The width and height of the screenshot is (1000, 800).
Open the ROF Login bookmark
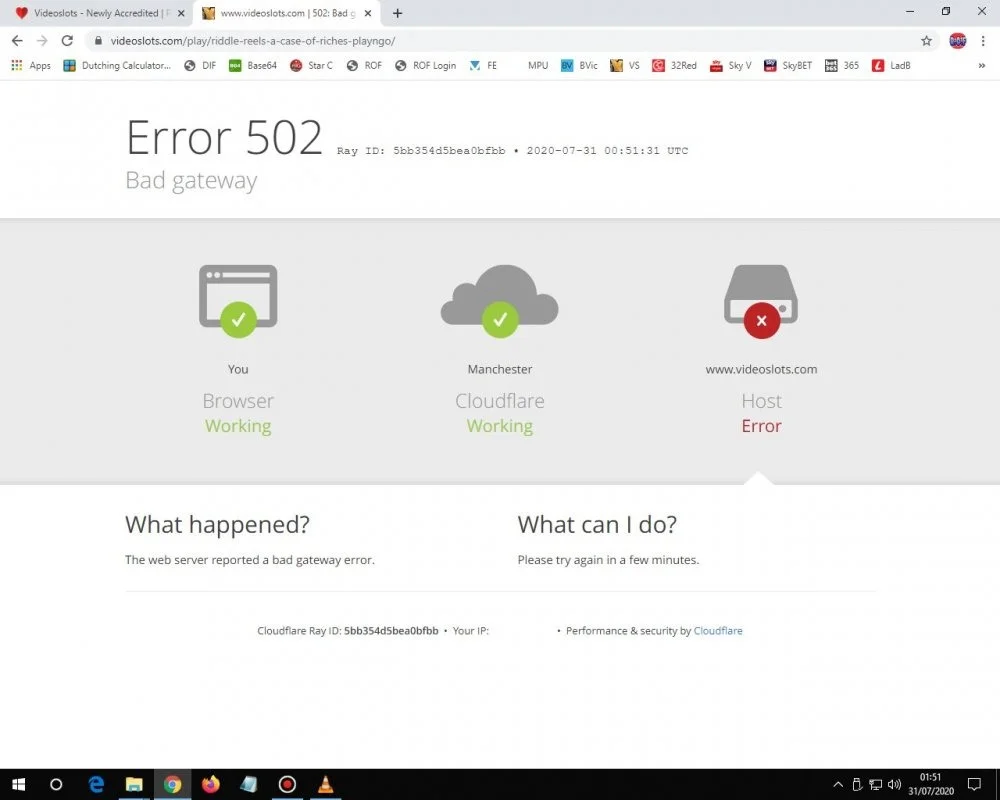point(425,65)
